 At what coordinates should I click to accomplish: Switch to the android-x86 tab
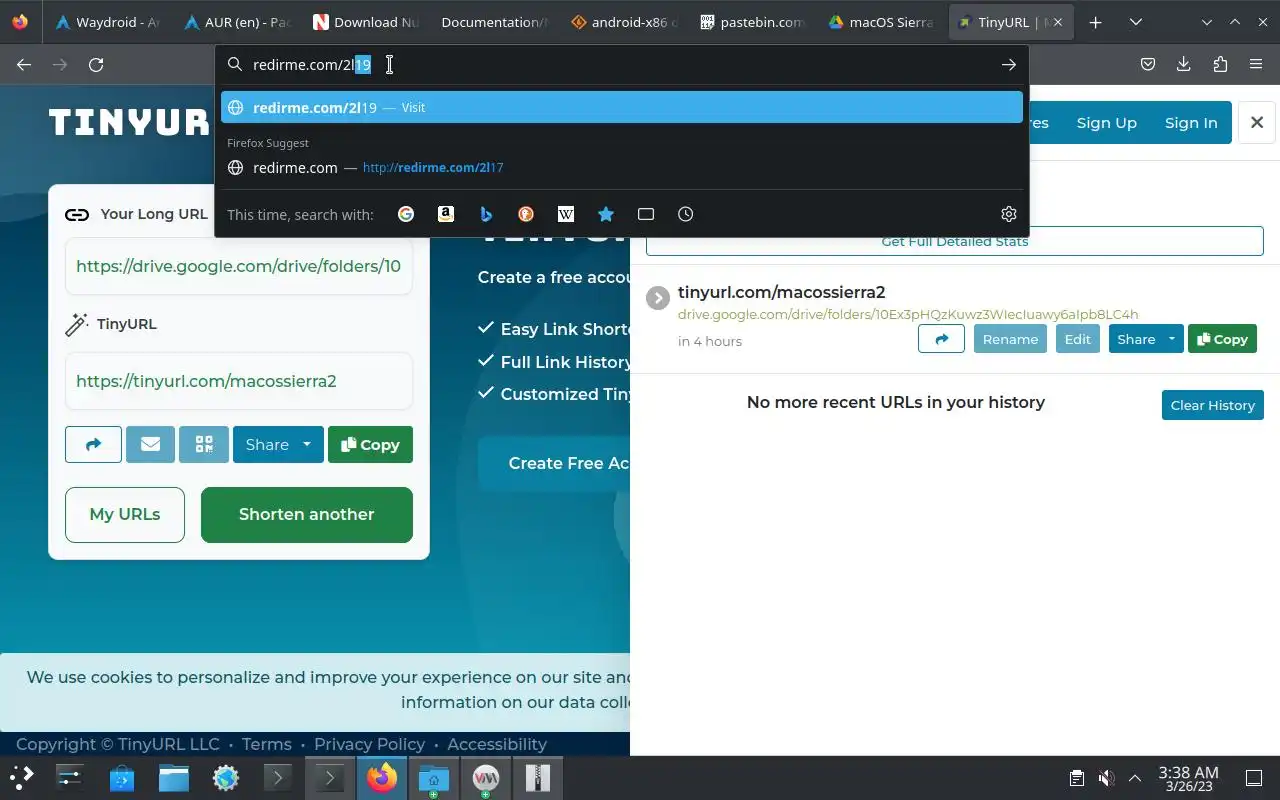click(622, 22)
